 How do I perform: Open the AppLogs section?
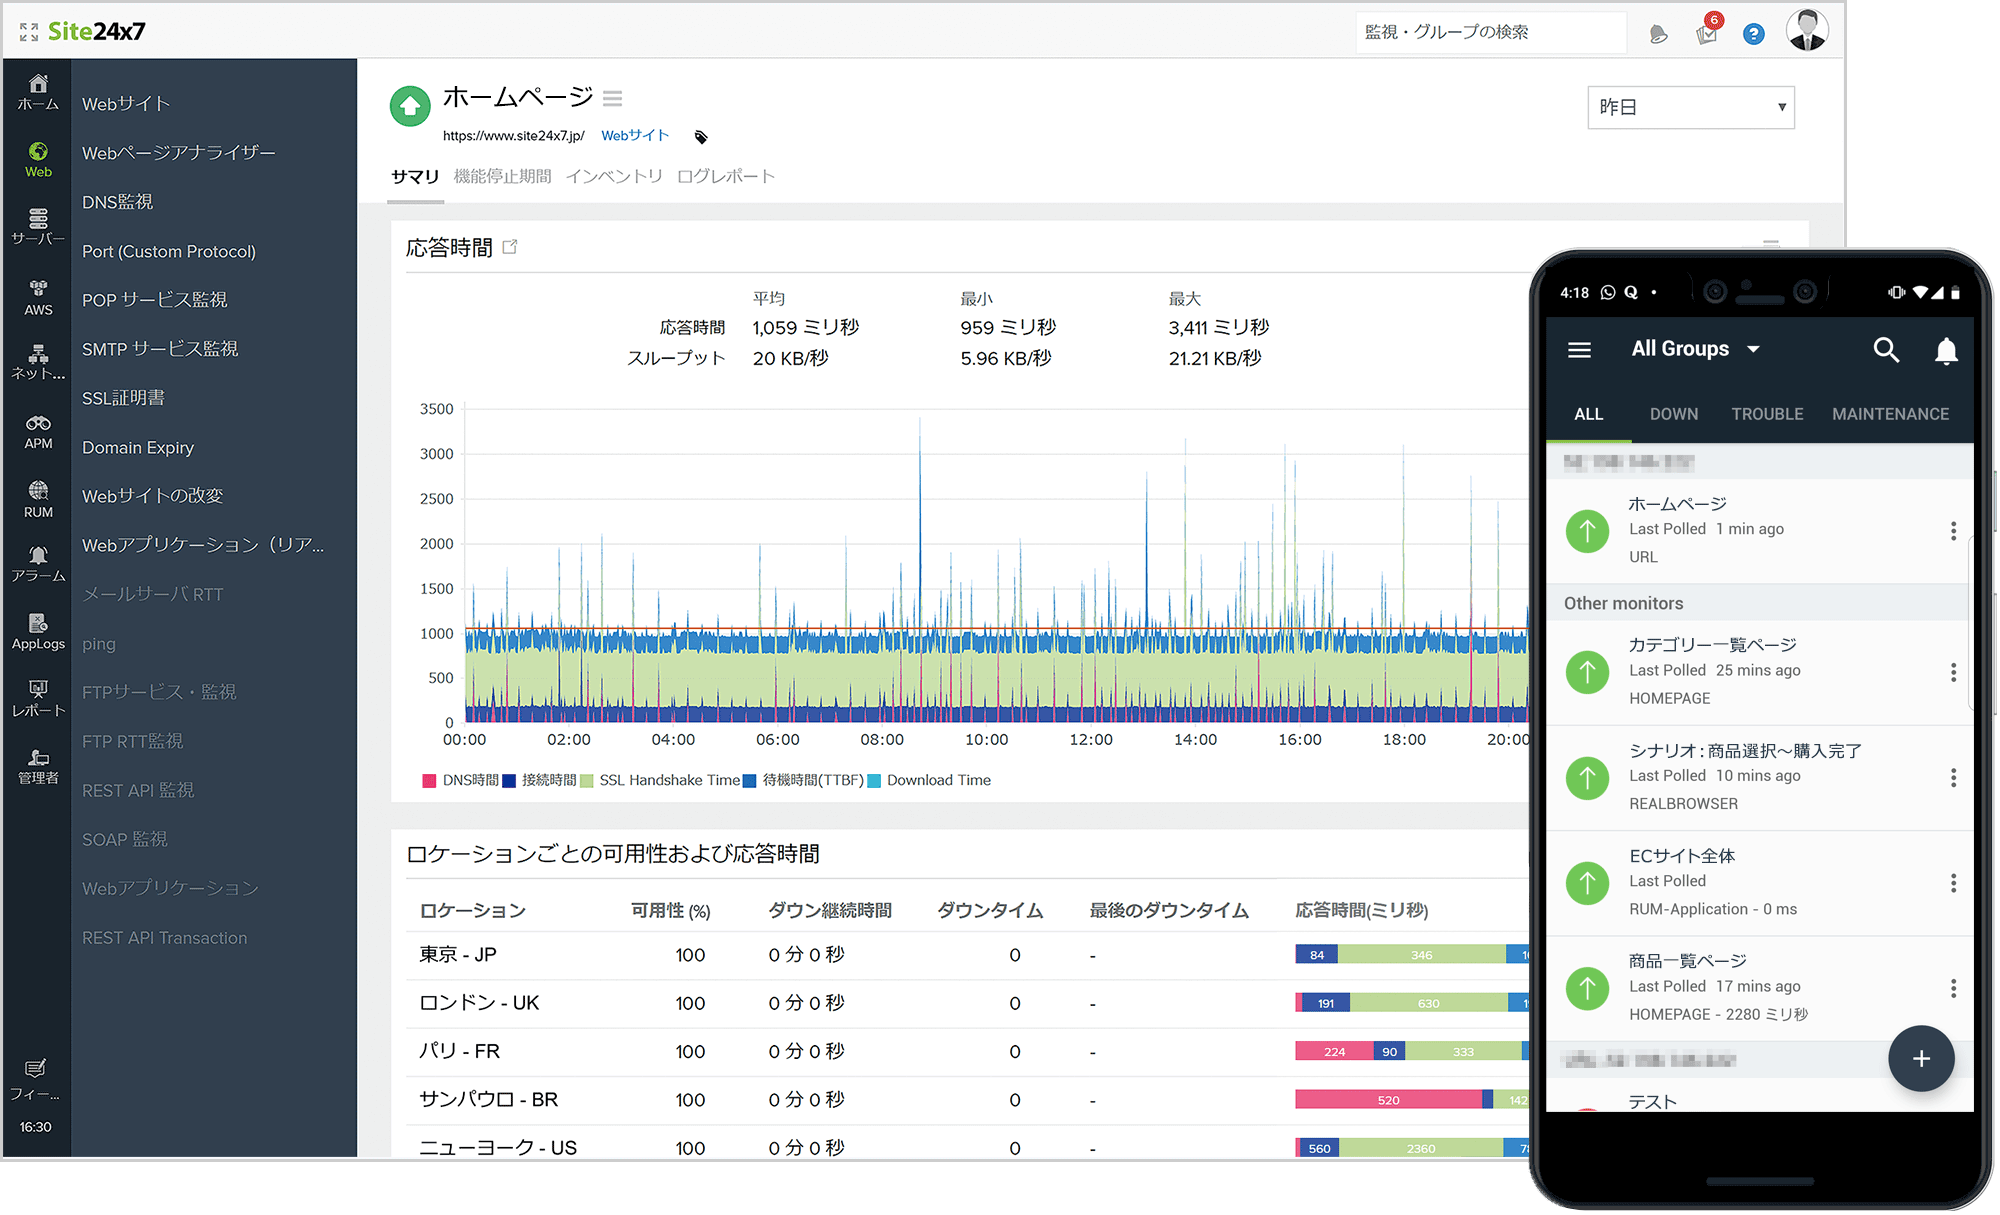tap(37, 630)
